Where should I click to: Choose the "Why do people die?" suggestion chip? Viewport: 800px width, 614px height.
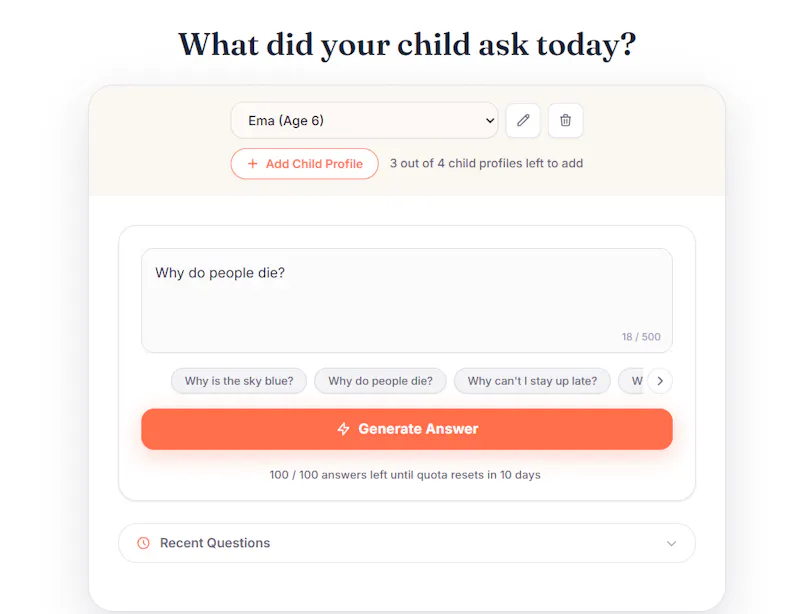pos(380,381)
